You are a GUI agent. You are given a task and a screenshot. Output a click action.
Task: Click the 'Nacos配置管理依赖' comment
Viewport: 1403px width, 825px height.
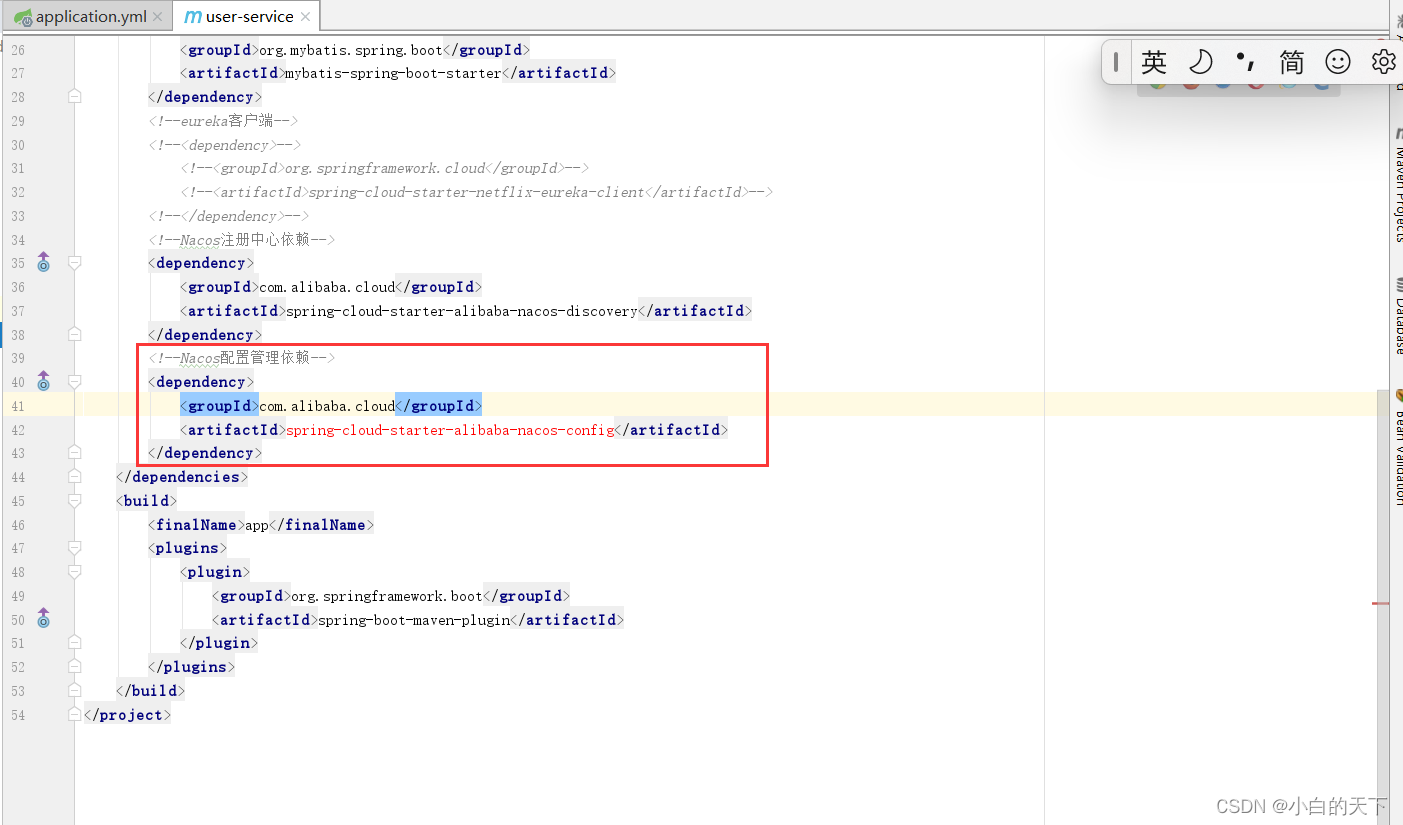pyautogui.click(x=241, y=358)
